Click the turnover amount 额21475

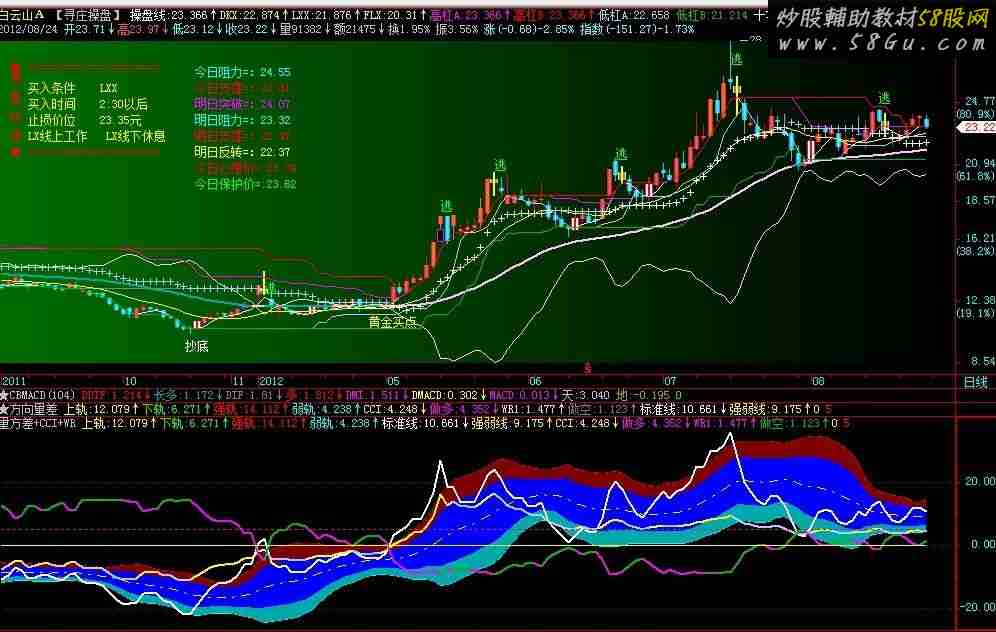(355, 29)
